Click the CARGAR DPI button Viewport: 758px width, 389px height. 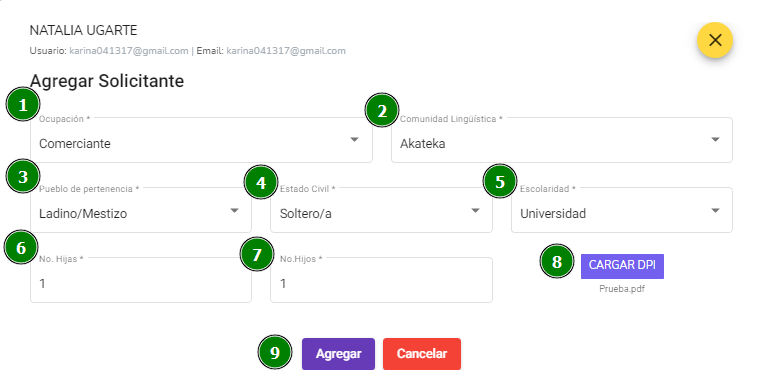pyautogui.click(x=622, y=266)
